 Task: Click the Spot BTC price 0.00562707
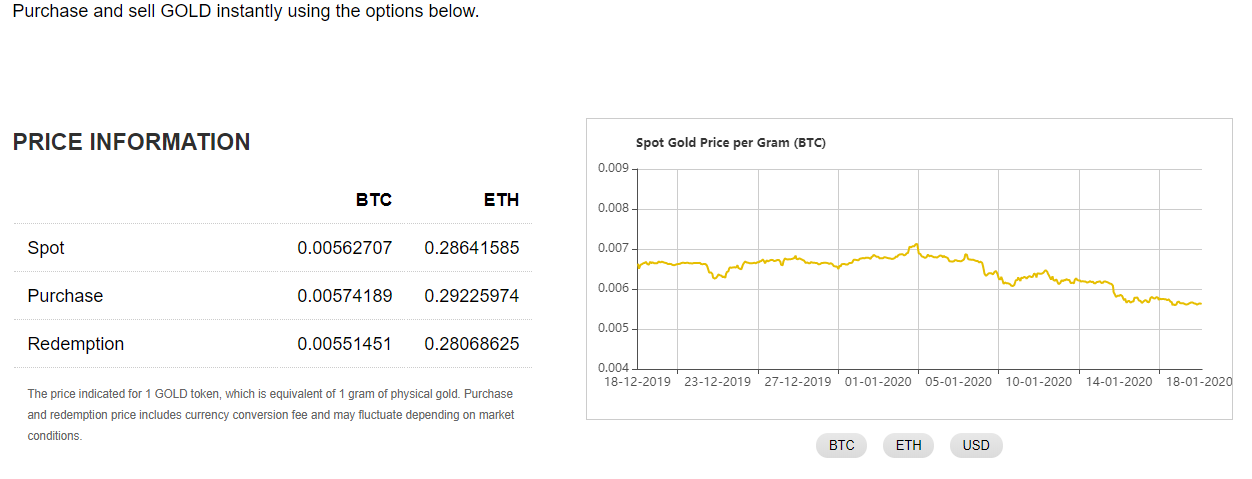tap(344, 248)
